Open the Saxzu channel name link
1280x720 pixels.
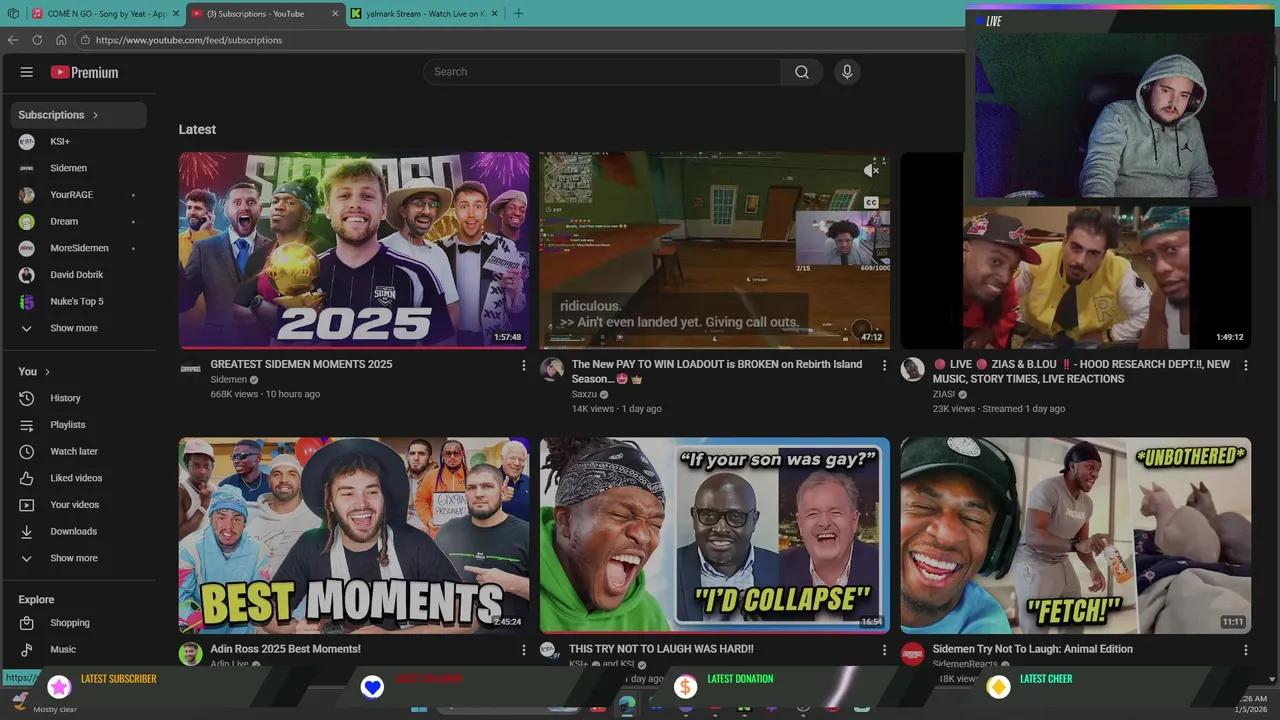584,394
